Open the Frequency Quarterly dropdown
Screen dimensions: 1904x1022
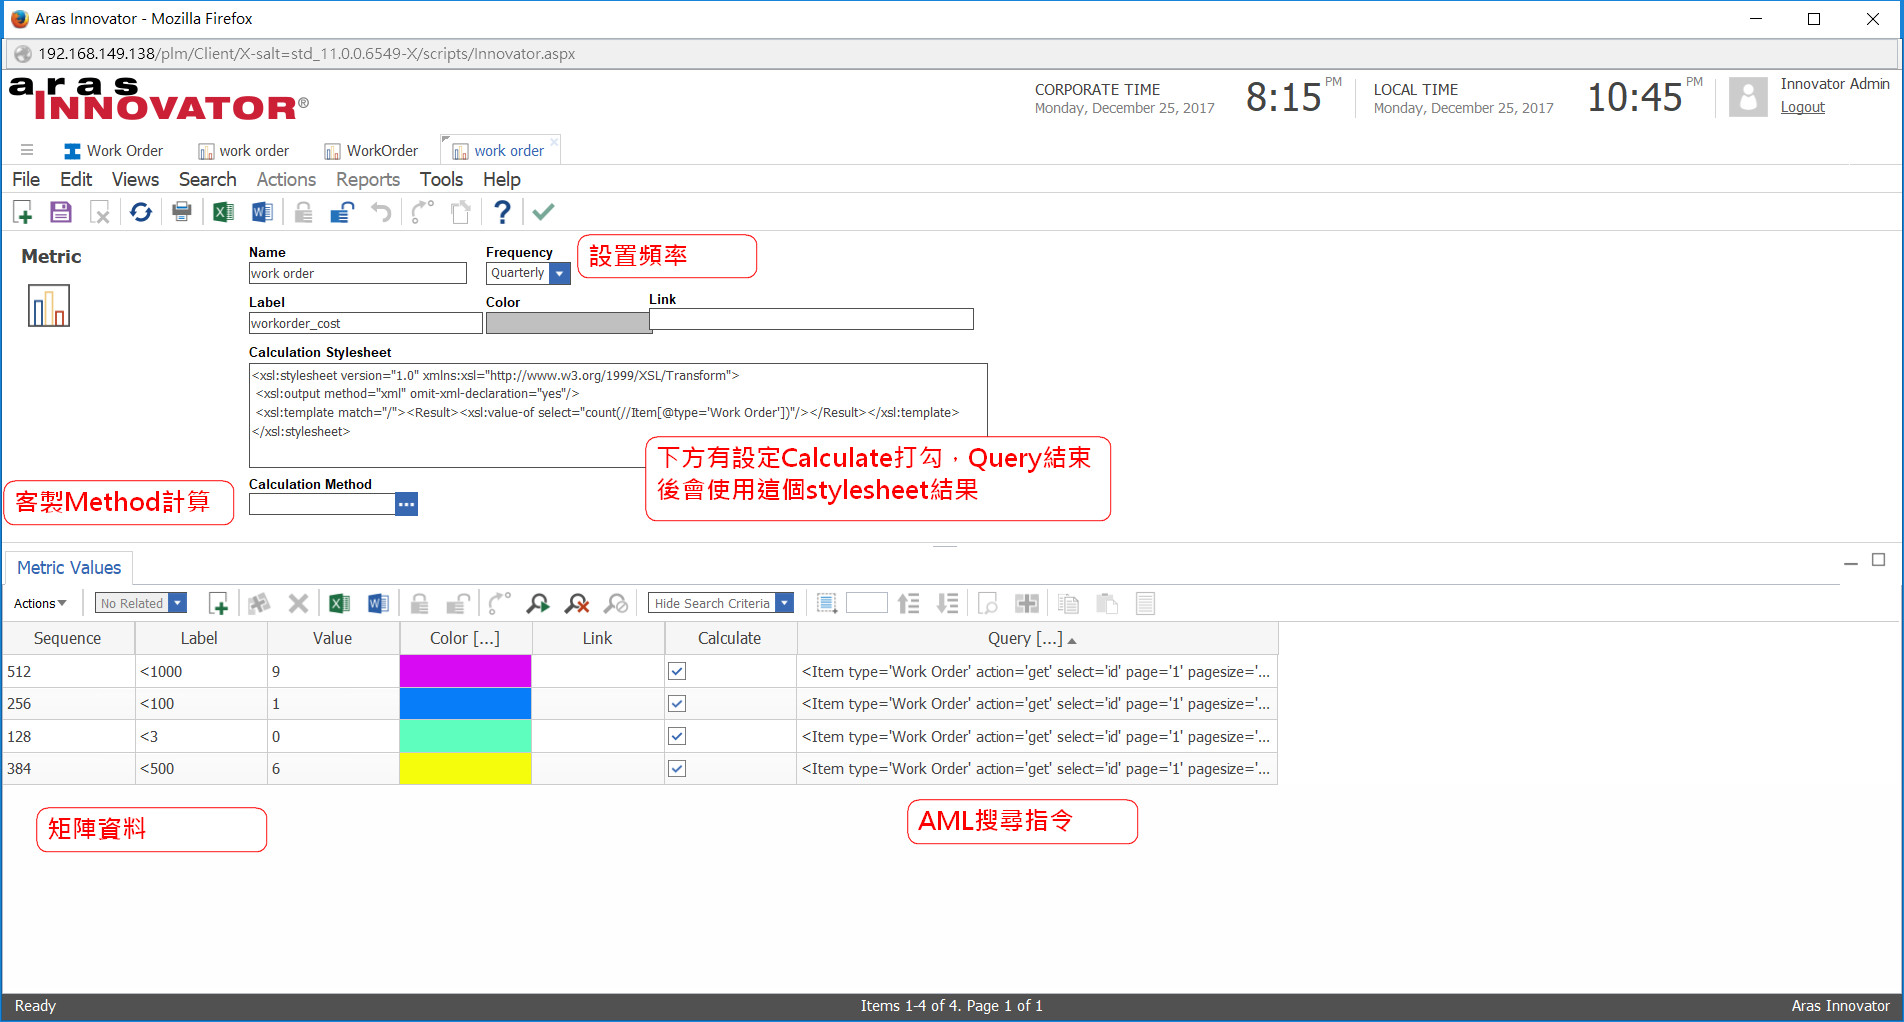(x=560, y=273)
